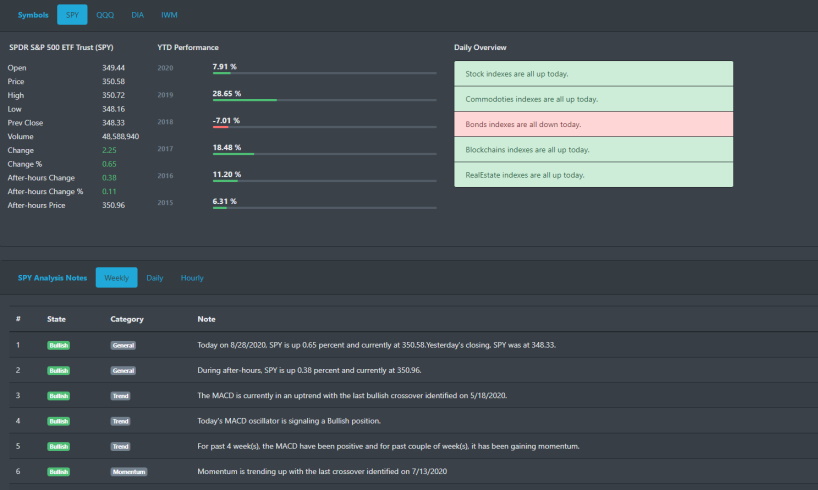Click the State column header
818x490 pixels.
click(x=56, y=319)
